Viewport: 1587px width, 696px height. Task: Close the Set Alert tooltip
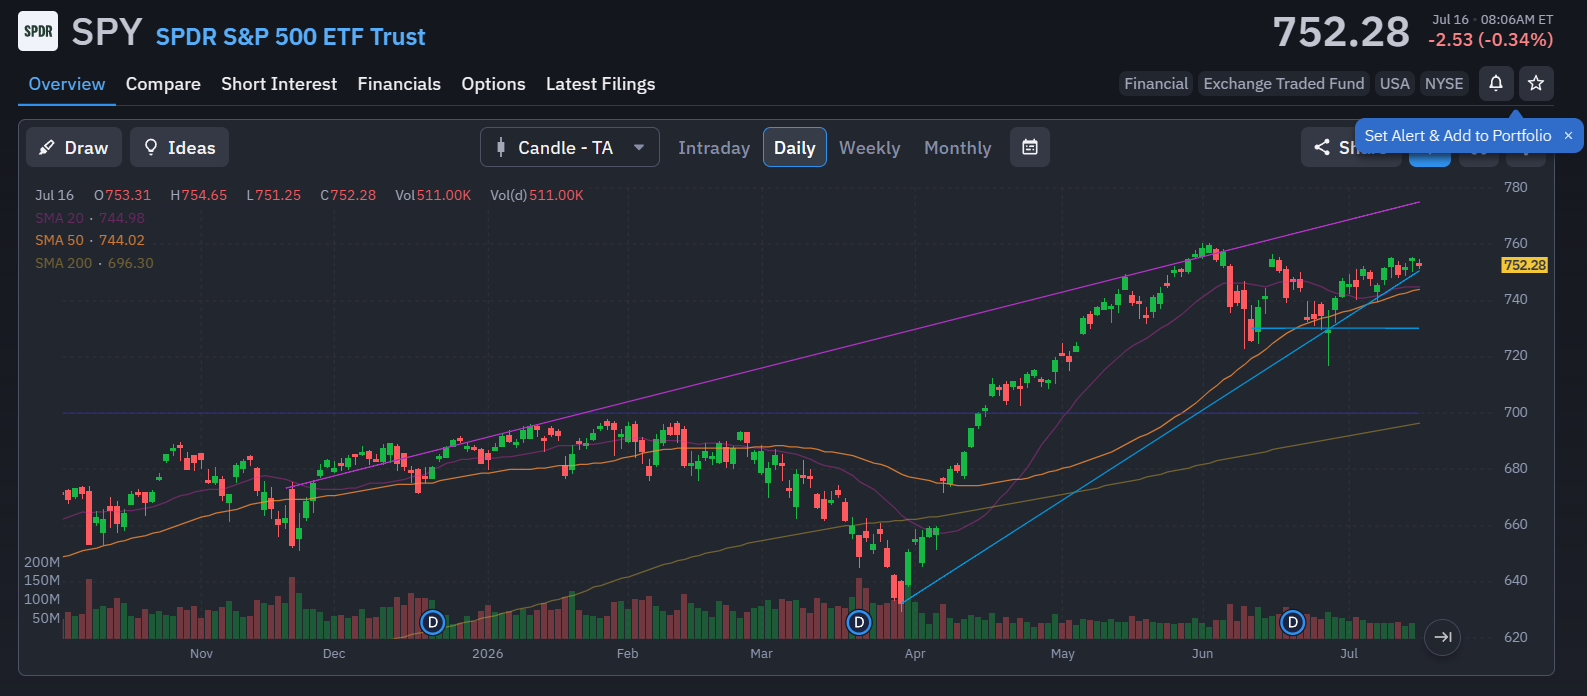[1568, 136]
